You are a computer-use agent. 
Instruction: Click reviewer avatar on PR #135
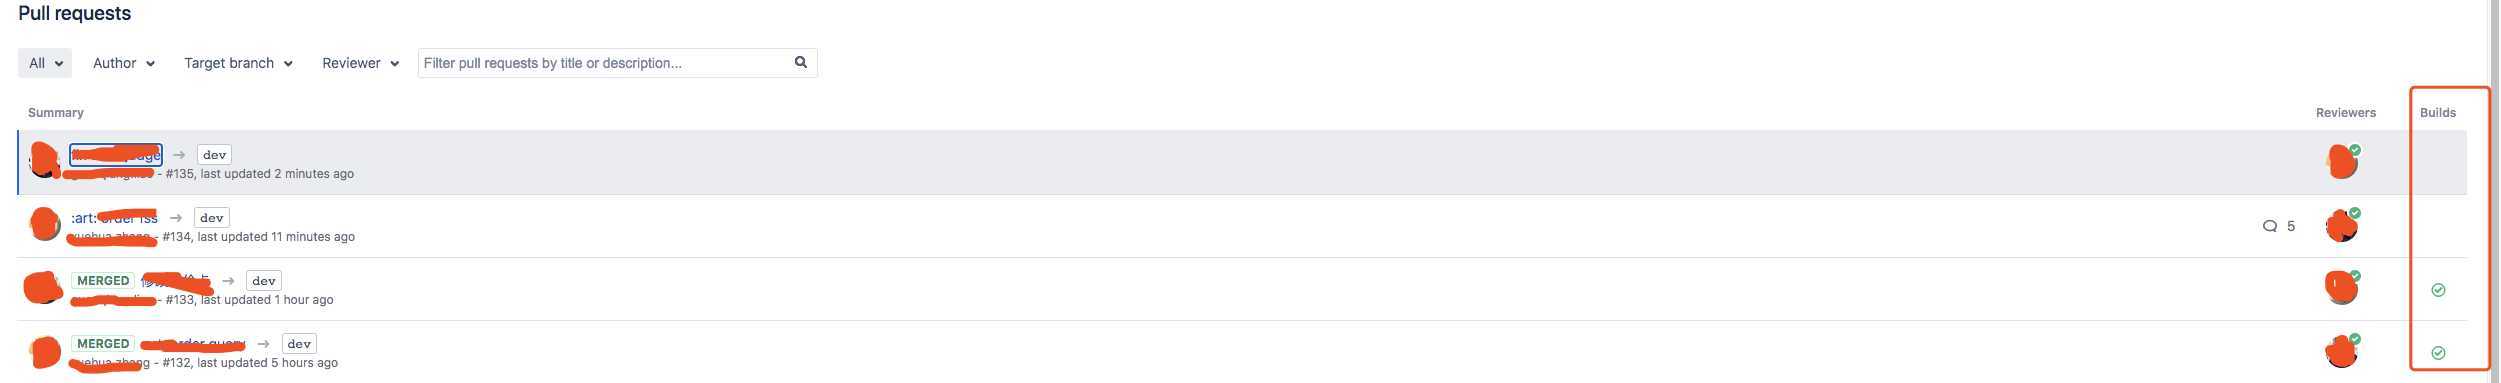pos(2342,161)
